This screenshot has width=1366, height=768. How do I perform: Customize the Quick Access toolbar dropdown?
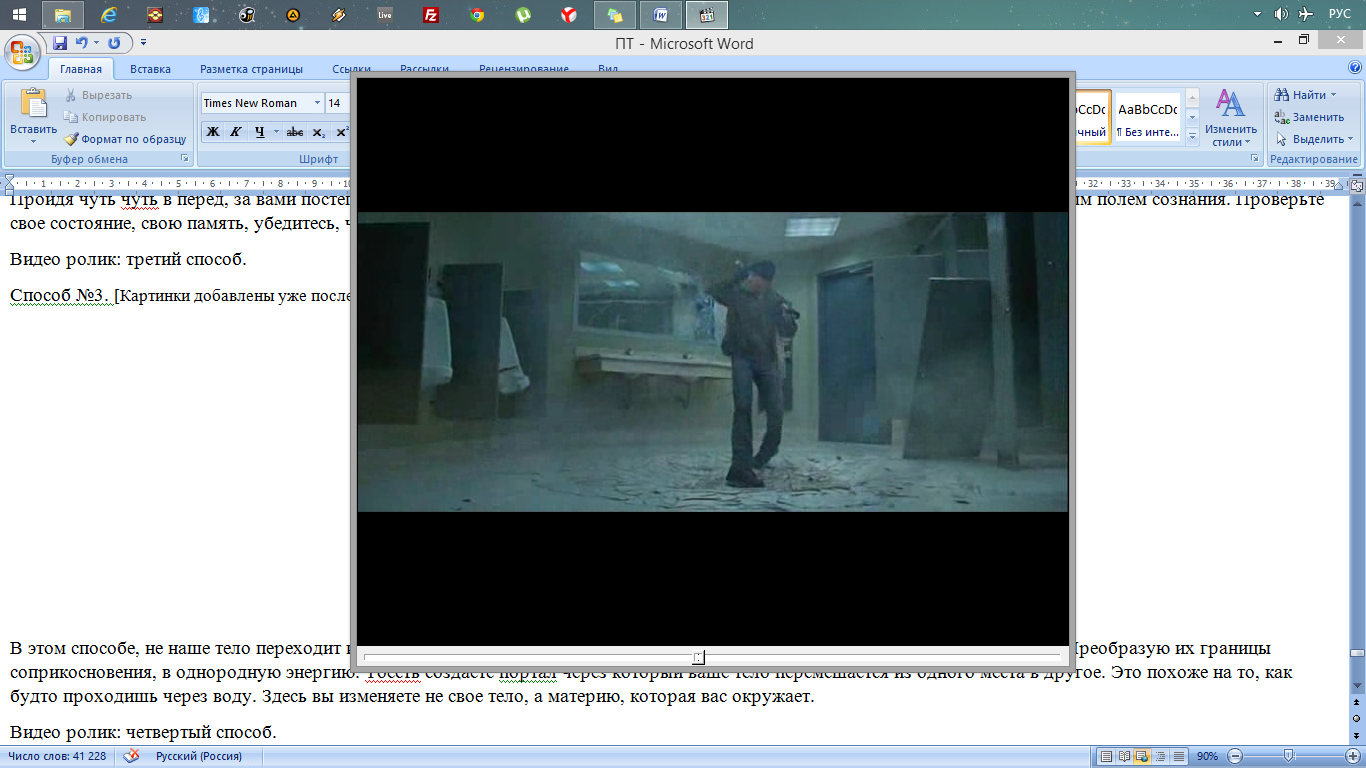143,43
